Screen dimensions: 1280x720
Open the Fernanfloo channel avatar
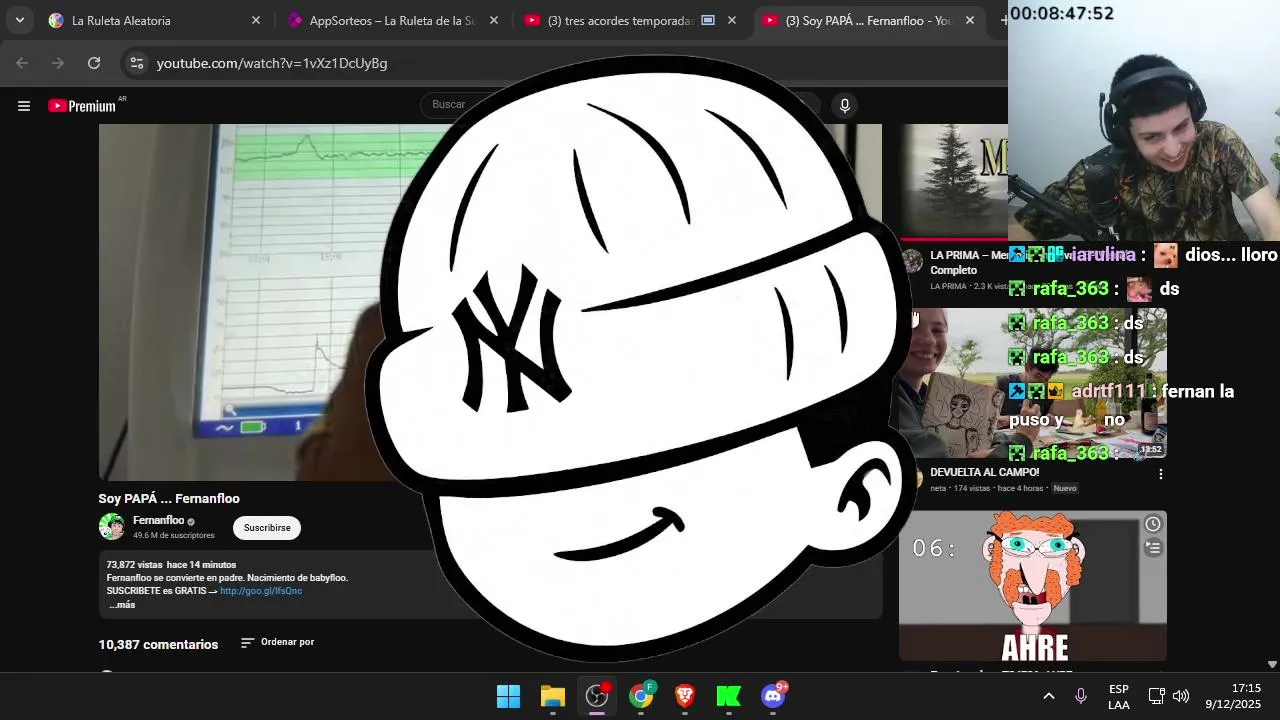pyautogui.click(x=112, y=527)
